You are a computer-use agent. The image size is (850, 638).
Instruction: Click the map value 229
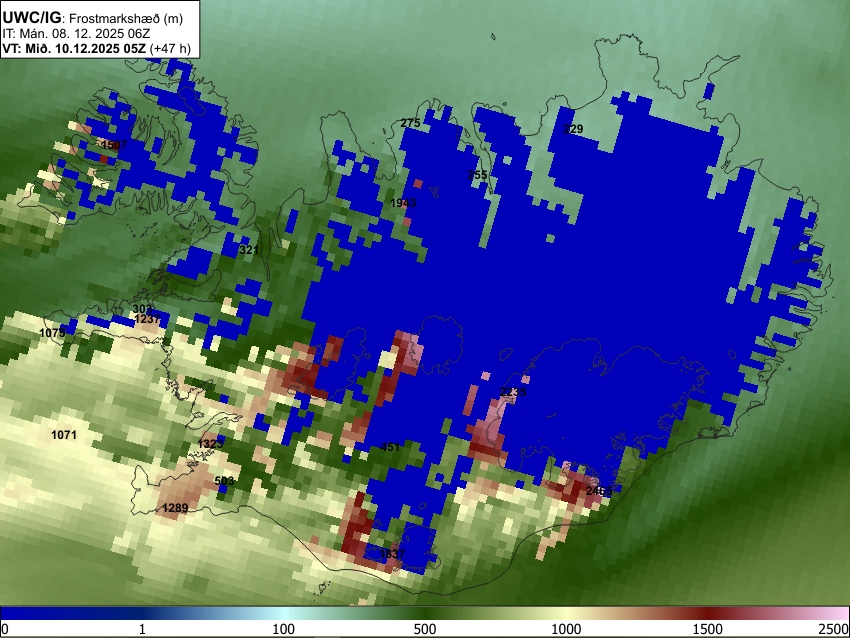click(573, 129)
